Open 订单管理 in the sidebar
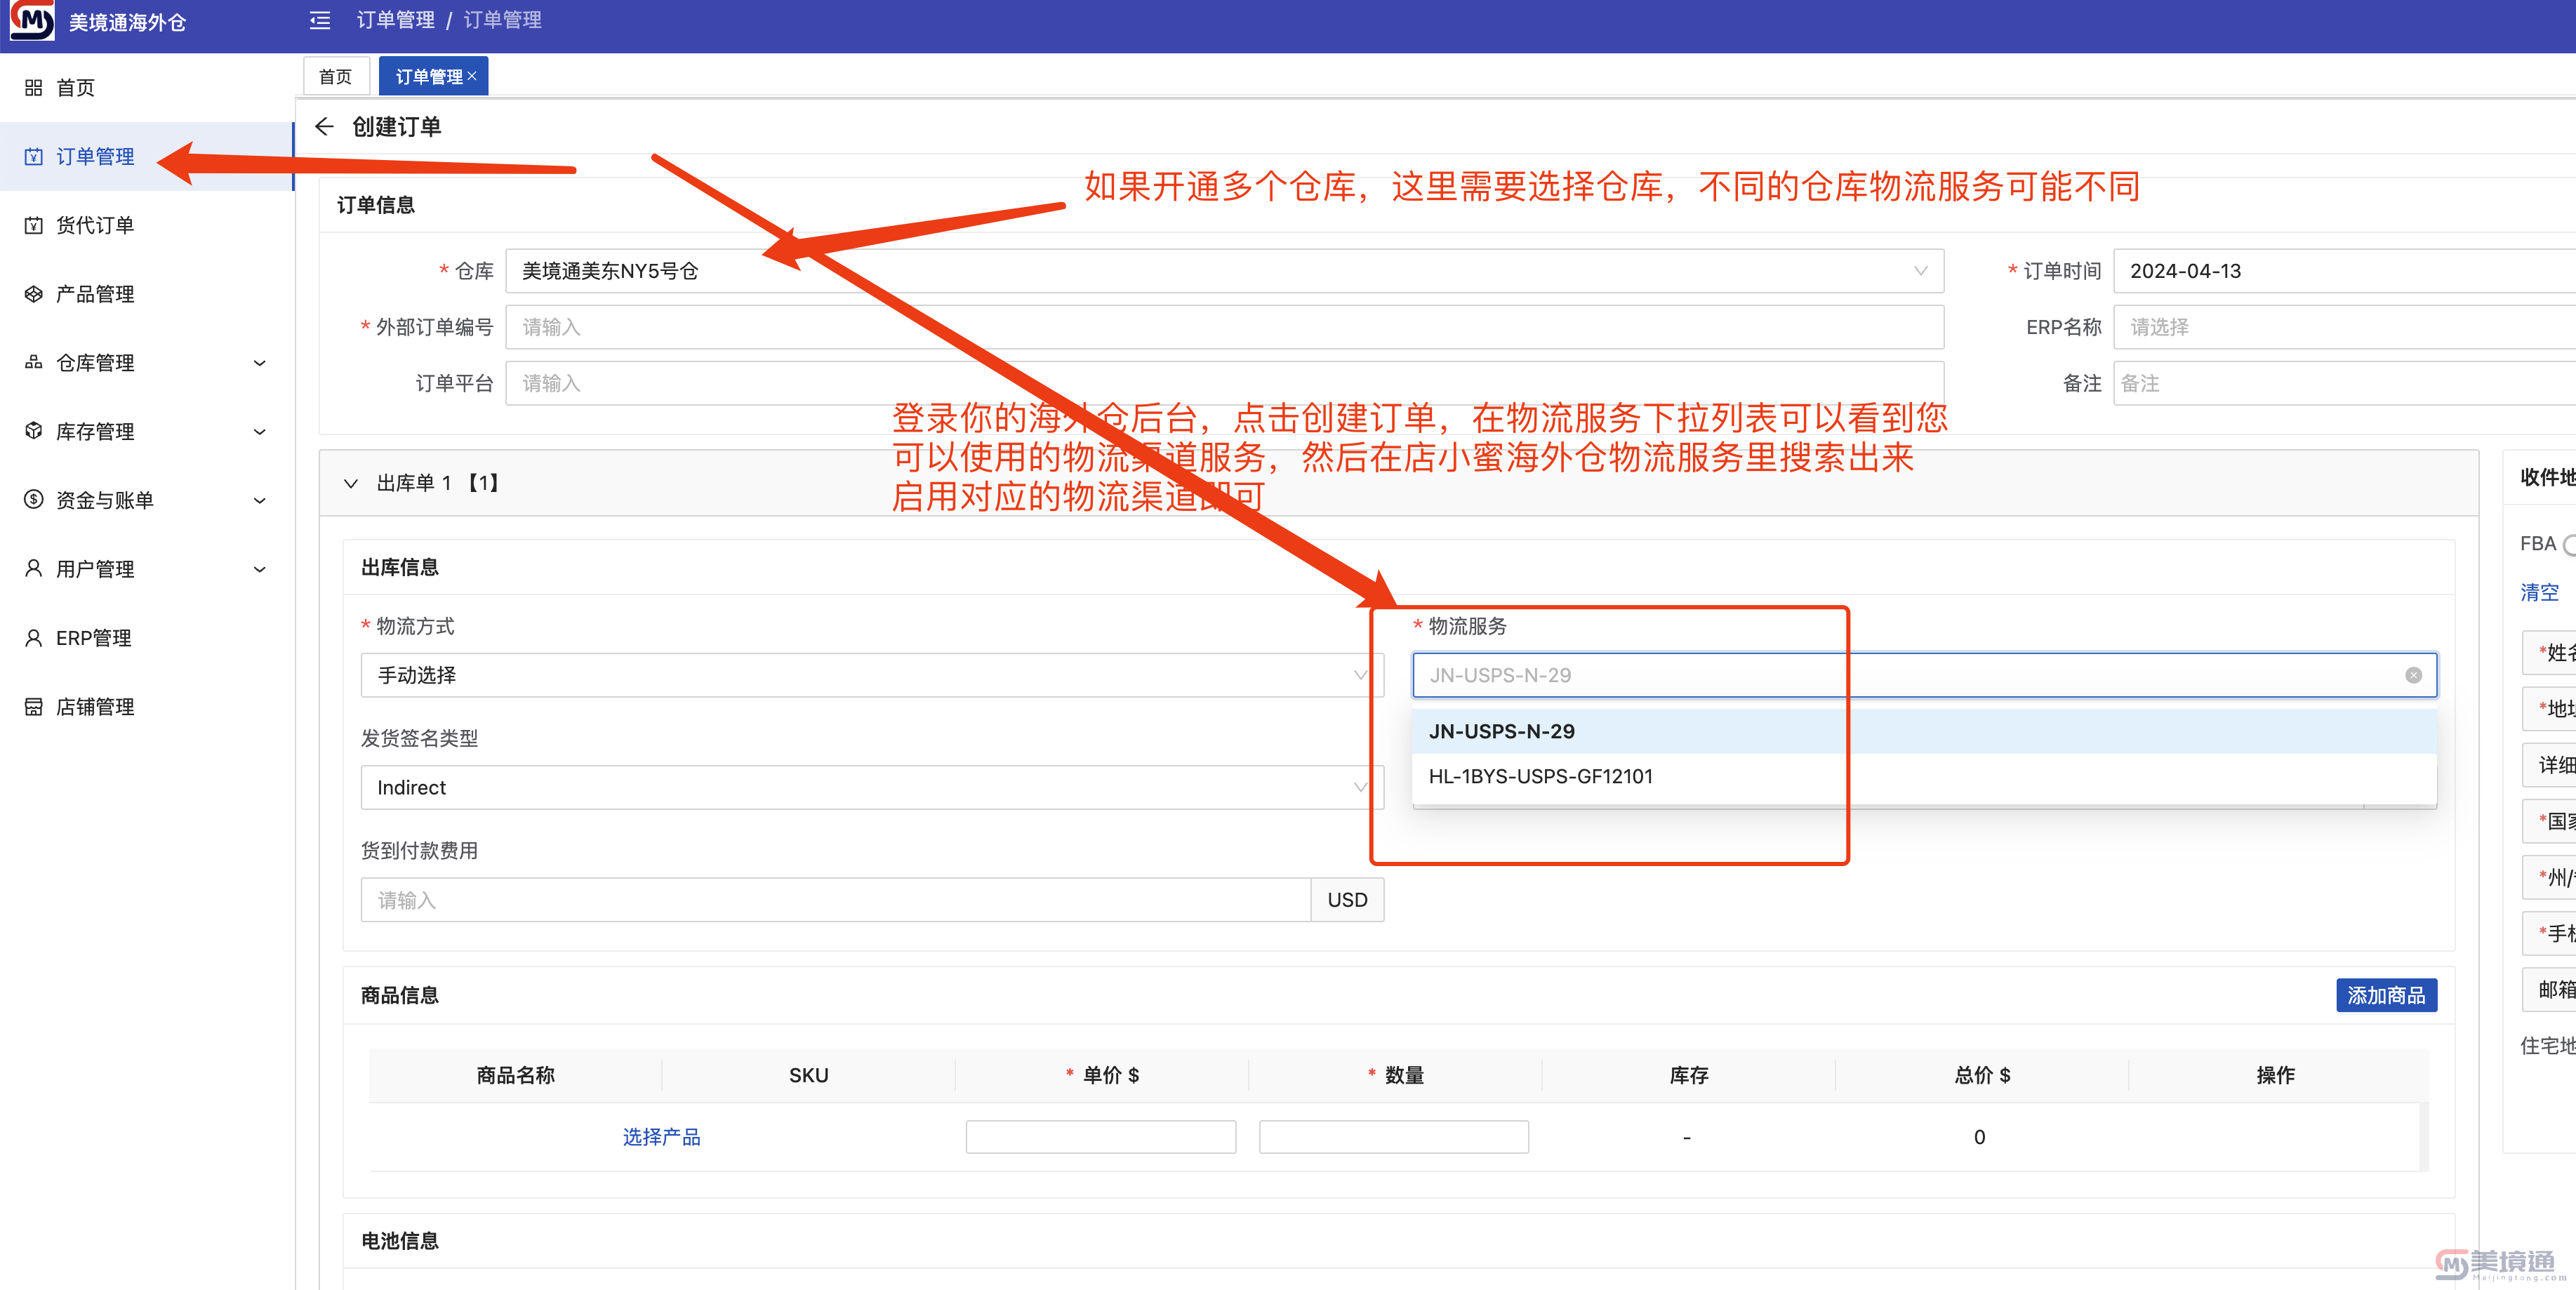The image size is (2576, 1290). (x=147, y=157)
